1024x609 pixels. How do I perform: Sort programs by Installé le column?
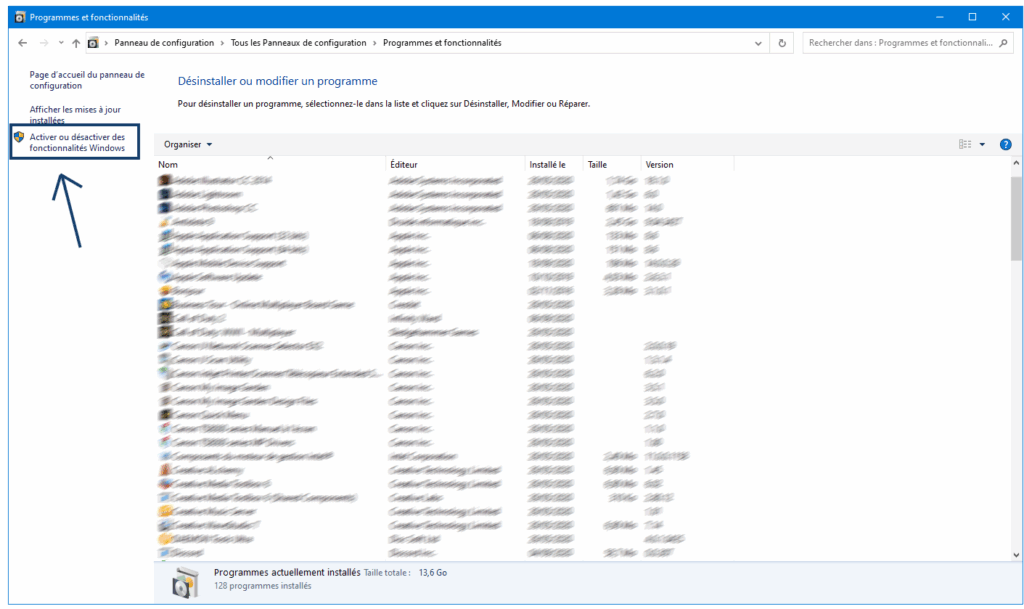(x=548, y=165)
